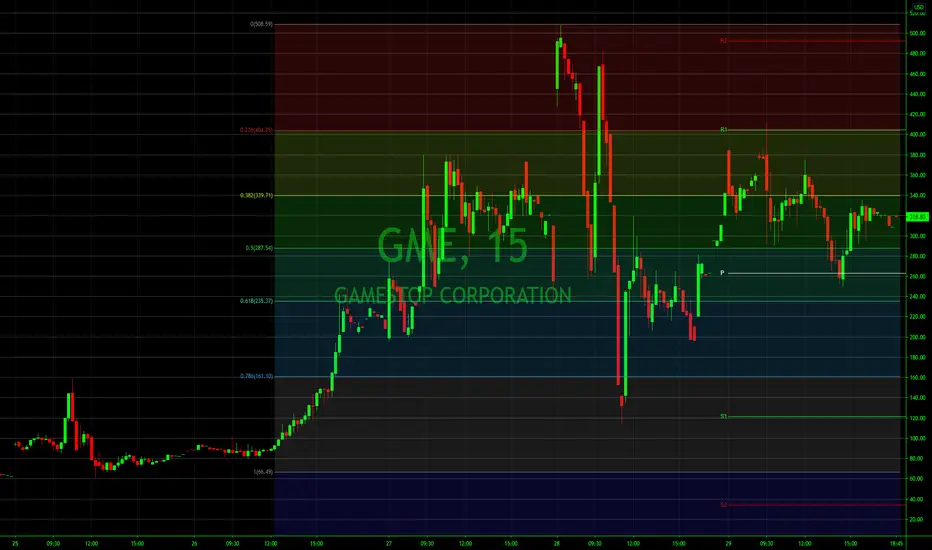Click the 60.00 price axis label
The image size is (932, 550).
(x=917, y=479)
